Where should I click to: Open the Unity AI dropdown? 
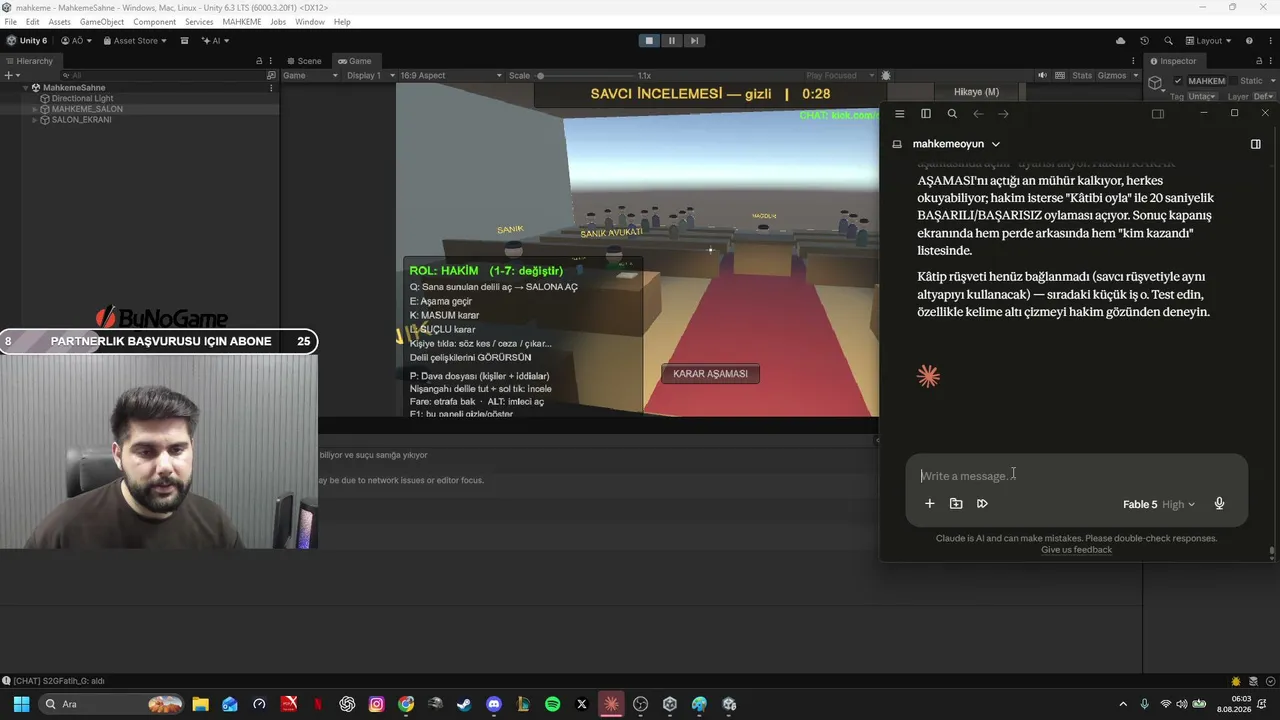pyautogui.click(x=216, y=41)
